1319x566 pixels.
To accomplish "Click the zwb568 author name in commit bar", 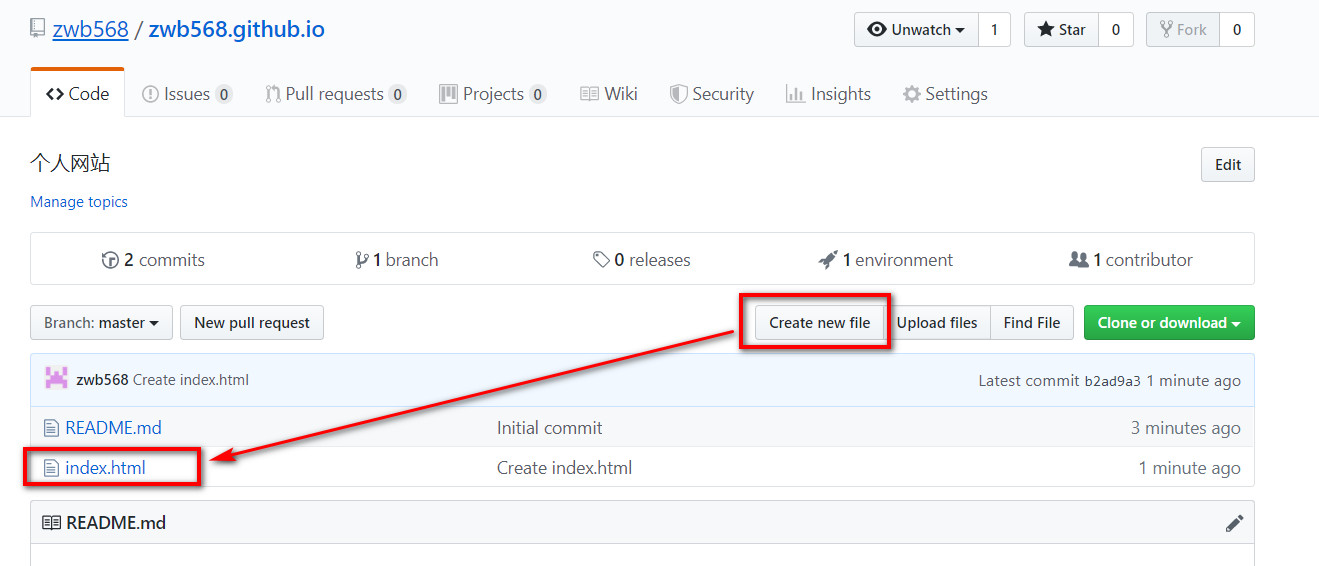I will (x=102, y=380).
